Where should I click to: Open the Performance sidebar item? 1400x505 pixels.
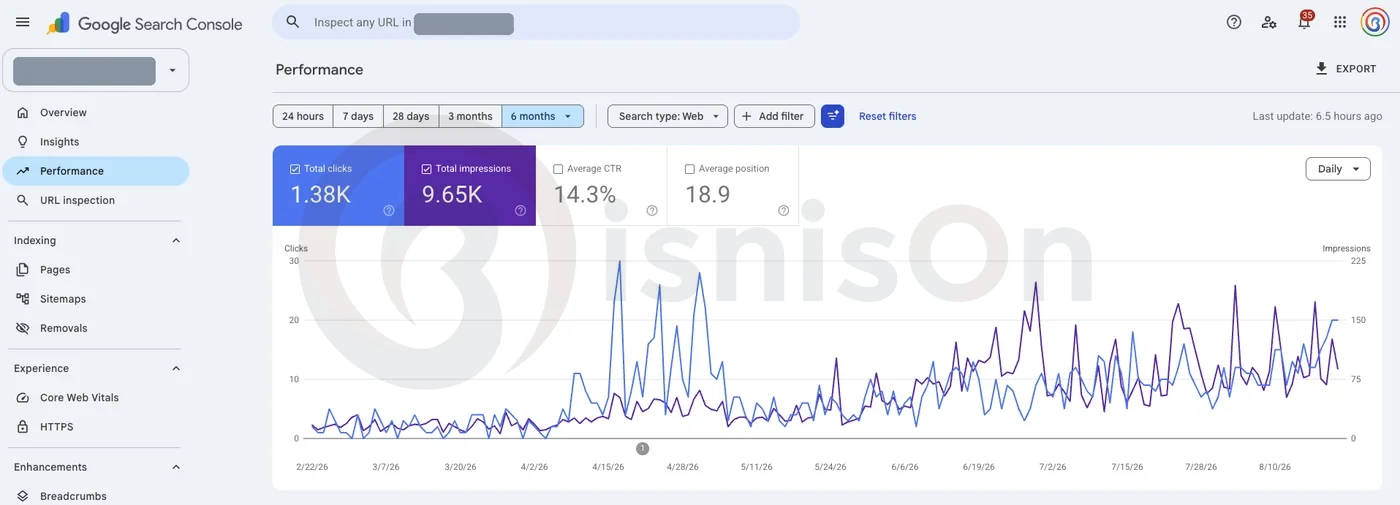pyautogui.click(x=96, y=171)
